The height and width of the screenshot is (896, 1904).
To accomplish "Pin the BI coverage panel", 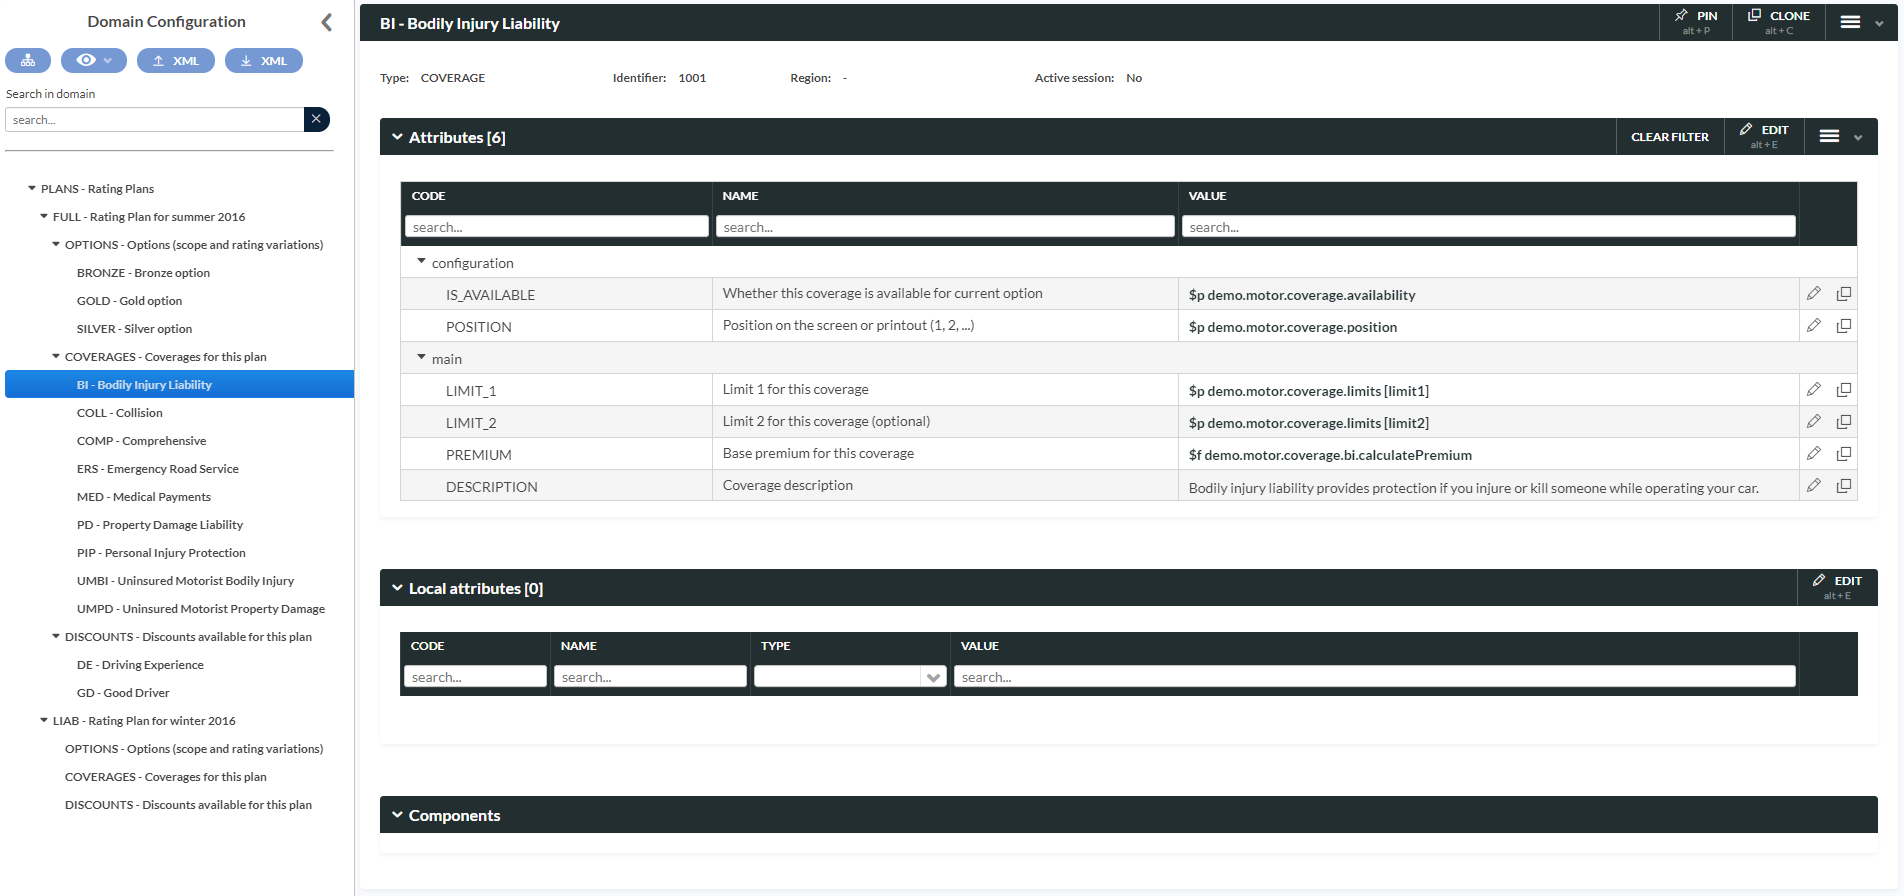I will [x=1696, y=21].
